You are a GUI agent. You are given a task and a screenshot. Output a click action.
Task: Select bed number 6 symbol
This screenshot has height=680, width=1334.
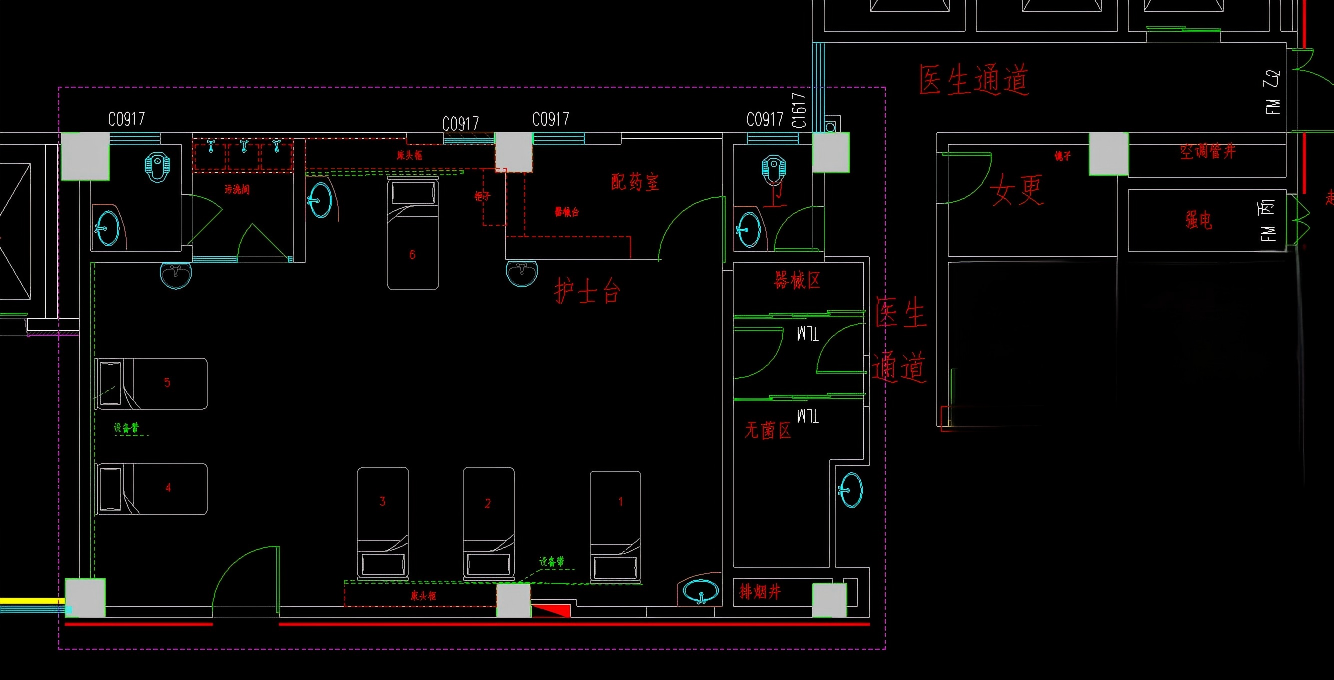pyautogui.click(x=413, y=235)
